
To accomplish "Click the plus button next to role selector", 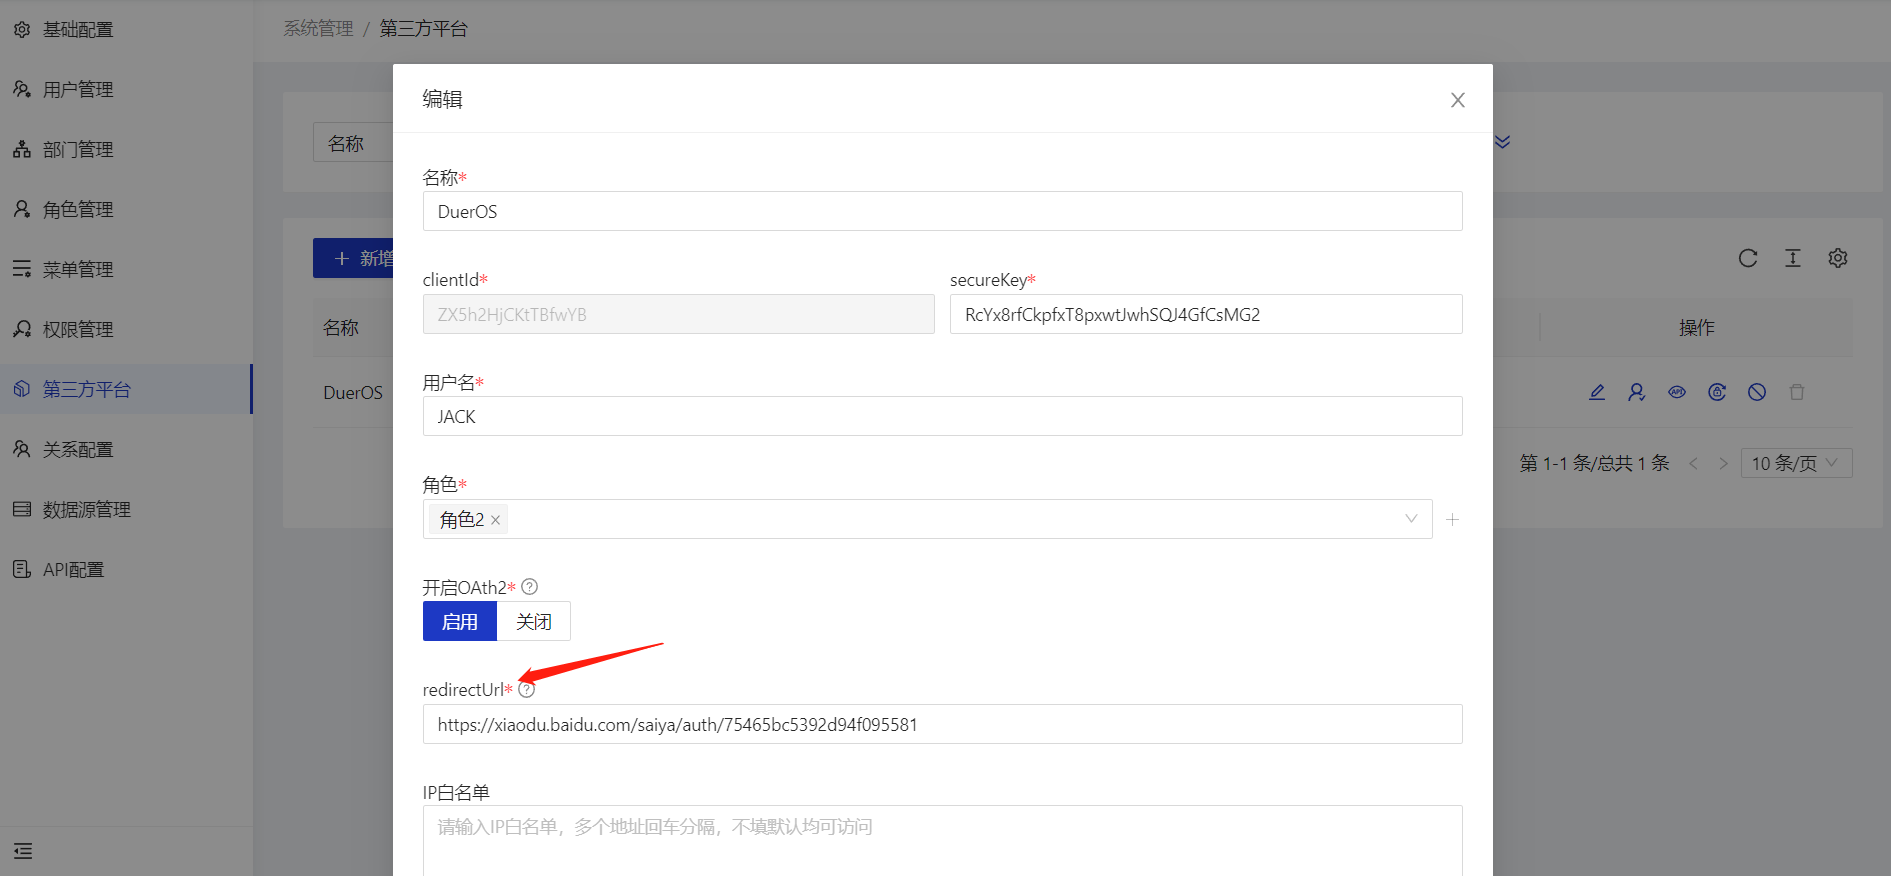I will coord(1452,519).
